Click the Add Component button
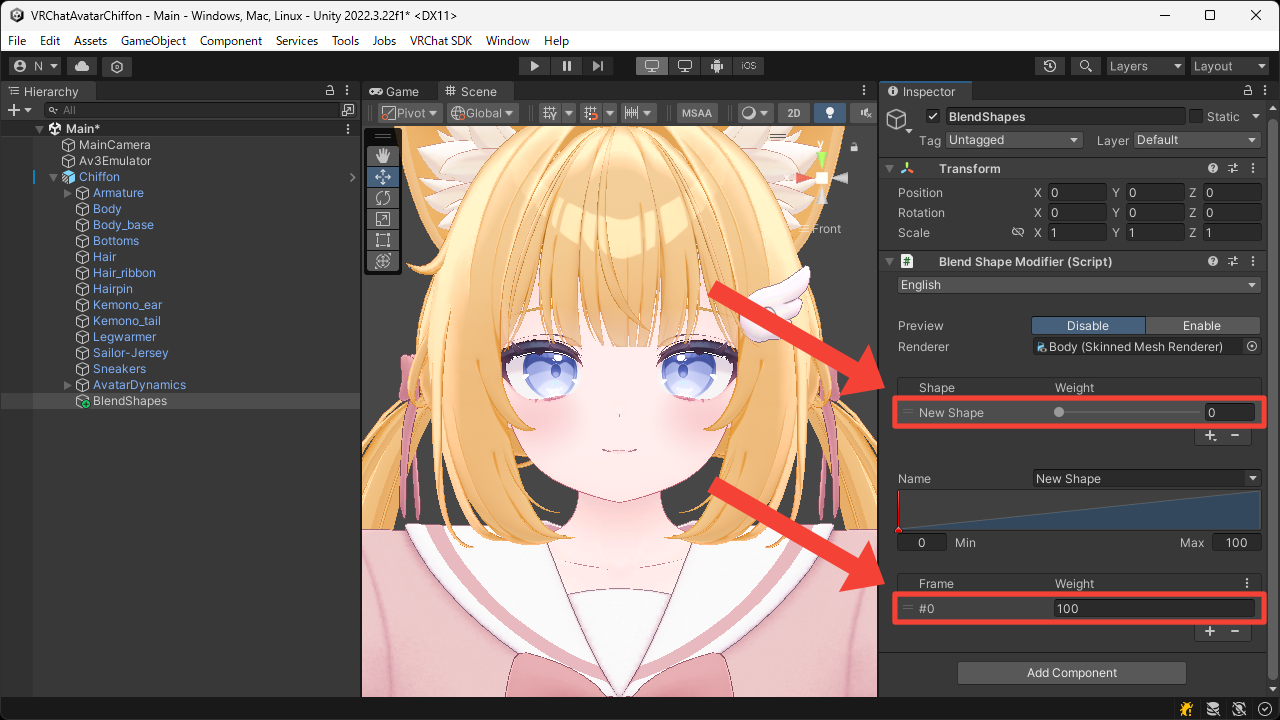This screenshot has height=720, width=1280. [x=1071, y=673]
